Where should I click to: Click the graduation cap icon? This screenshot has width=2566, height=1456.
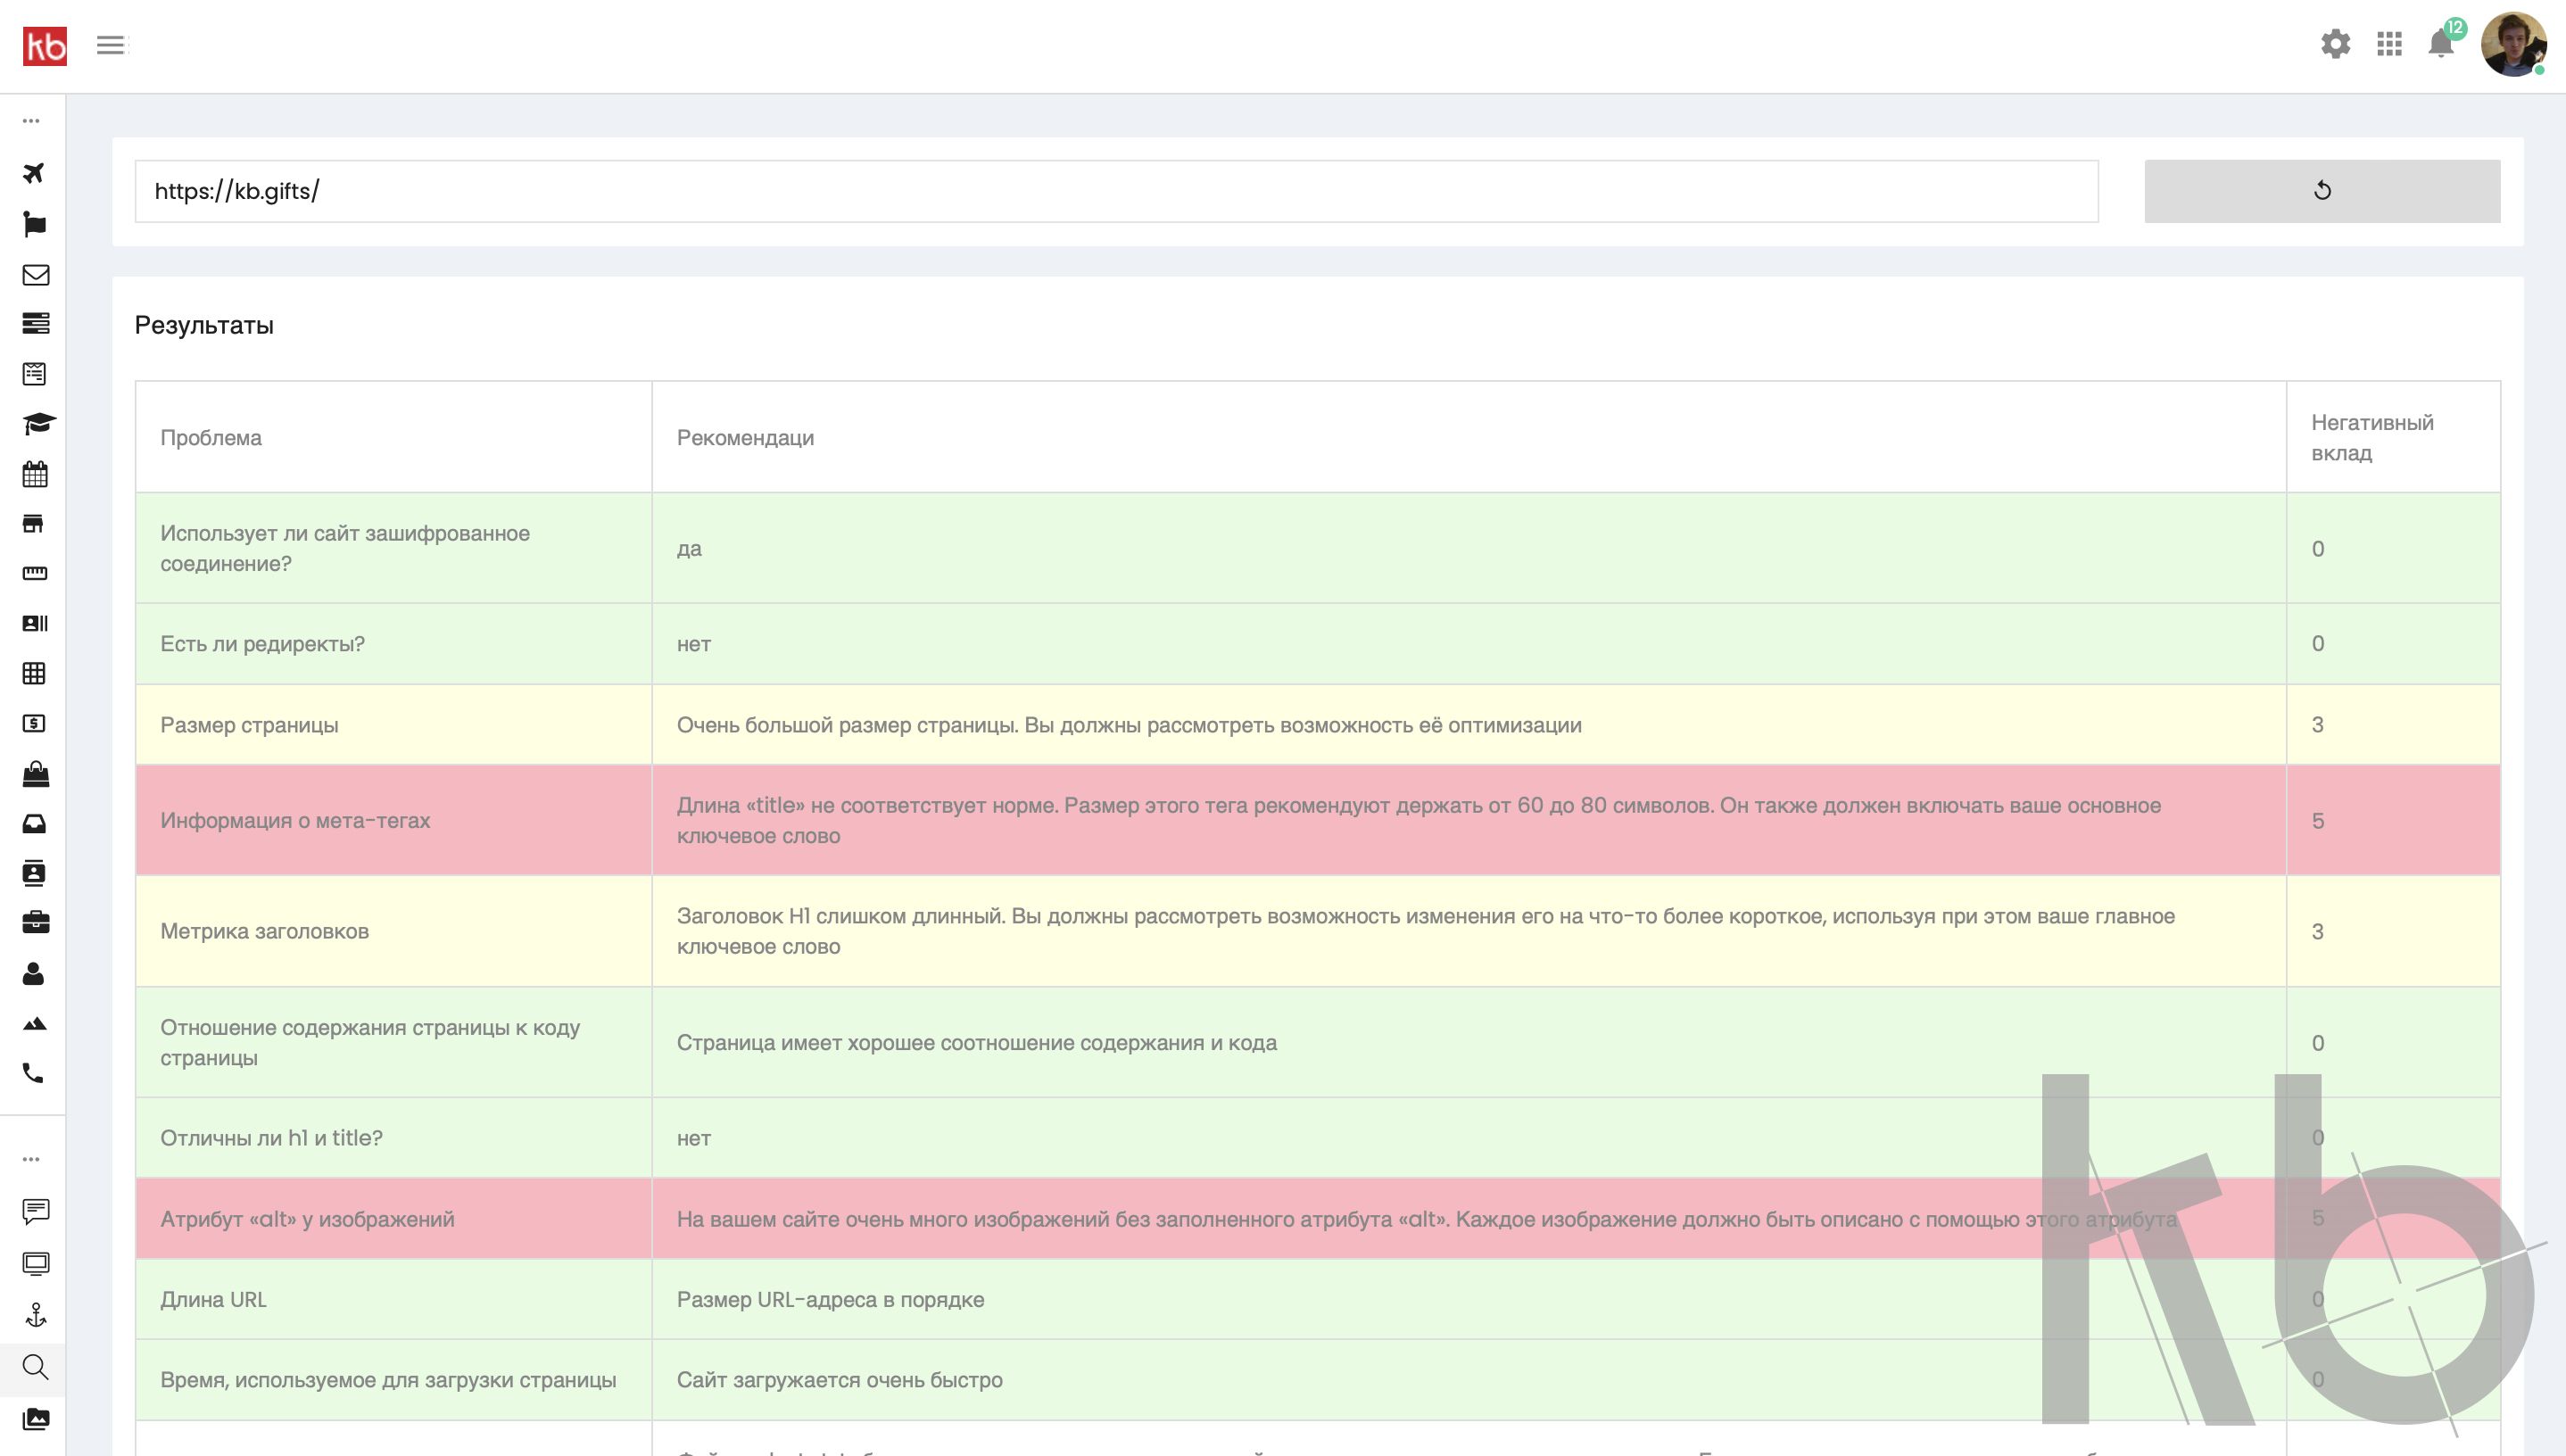38,424
